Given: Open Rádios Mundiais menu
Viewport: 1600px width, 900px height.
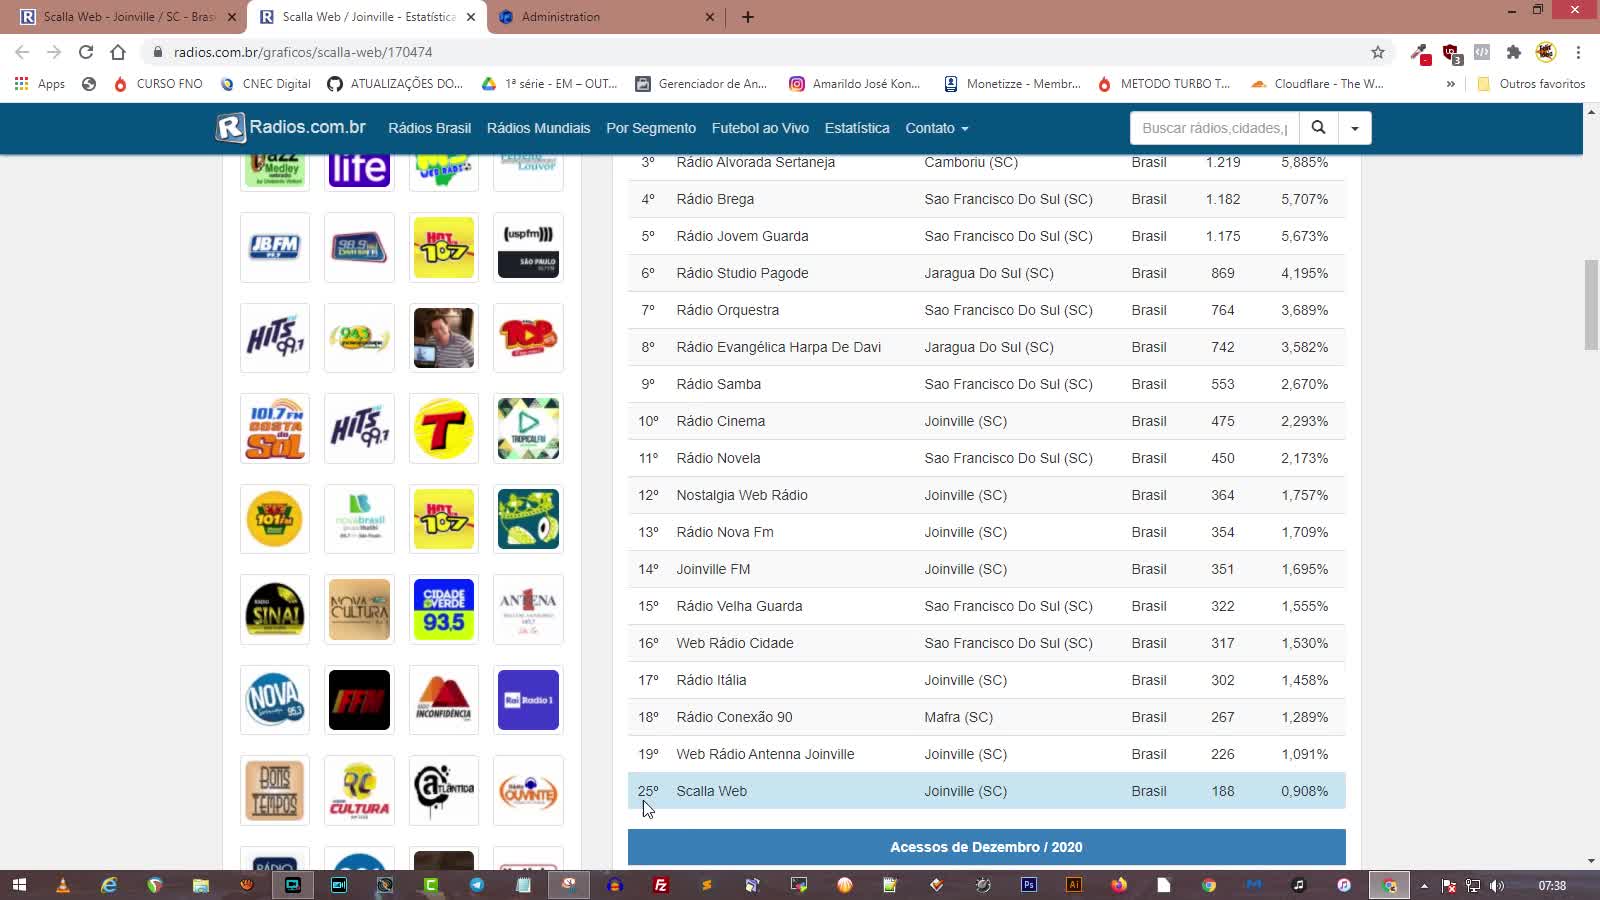Looking at the screenshot, I should [x=538, y=128].
